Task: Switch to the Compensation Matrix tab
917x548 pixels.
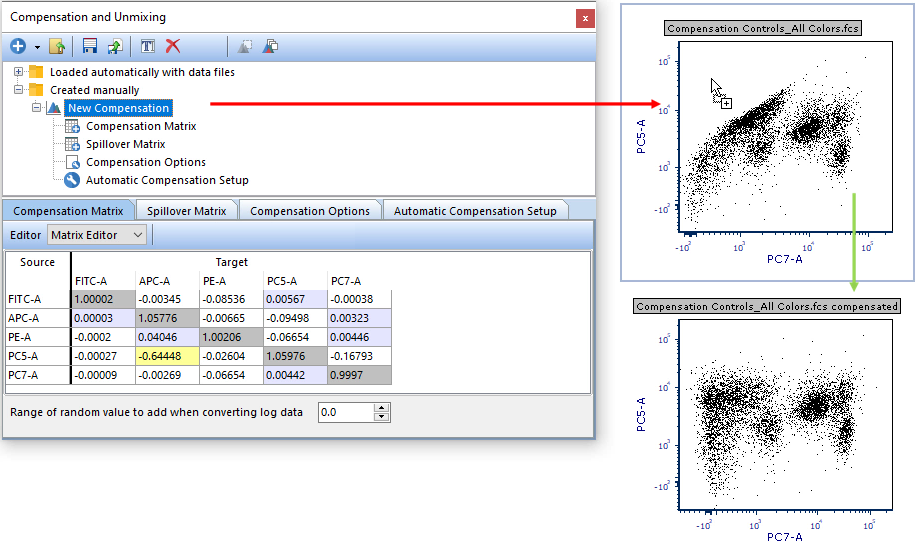Action: pyautogui.click(x=68, y=211)
